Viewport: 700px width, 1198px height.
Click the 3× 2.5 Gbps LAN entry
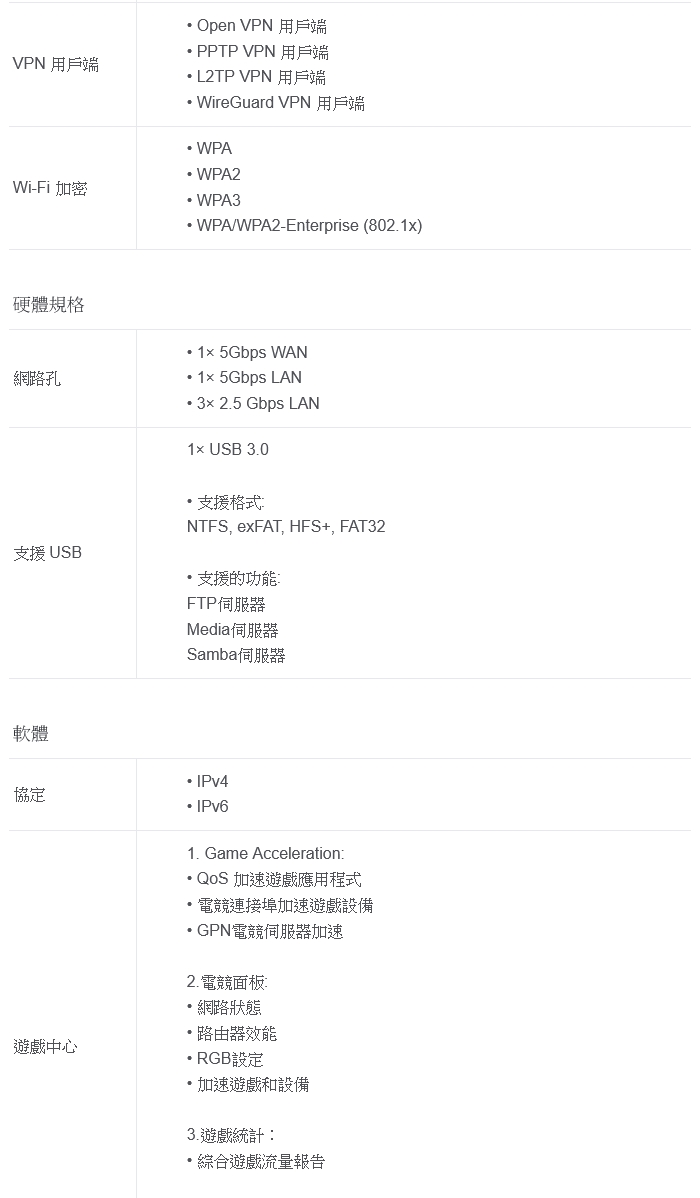tap(257, 404)
